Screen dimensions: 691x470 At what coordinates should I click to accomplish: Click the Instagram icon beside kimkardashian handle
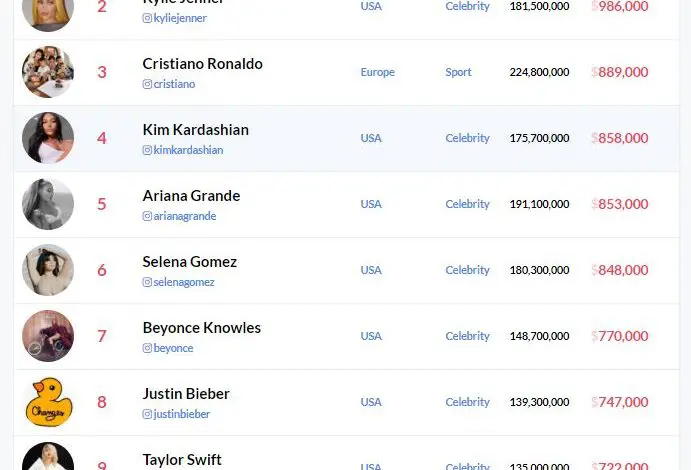(147, 150)
